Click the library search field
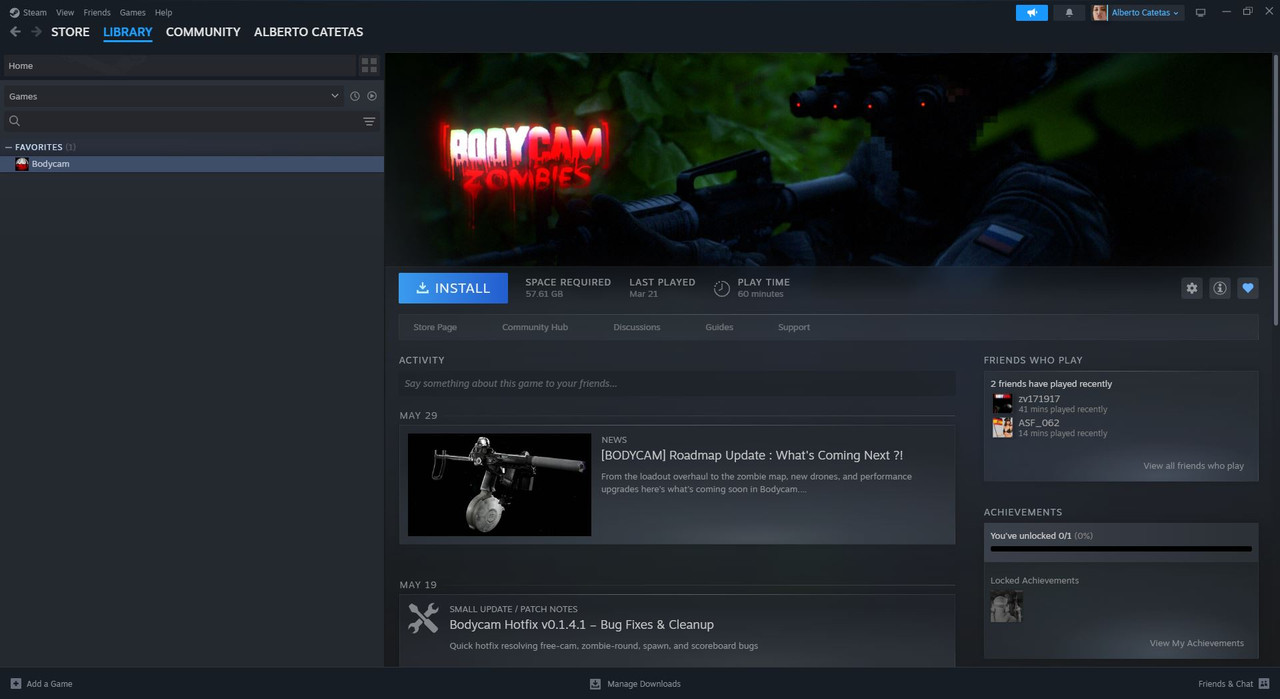This screenshot has height=699, width=1280. (192, 121)
